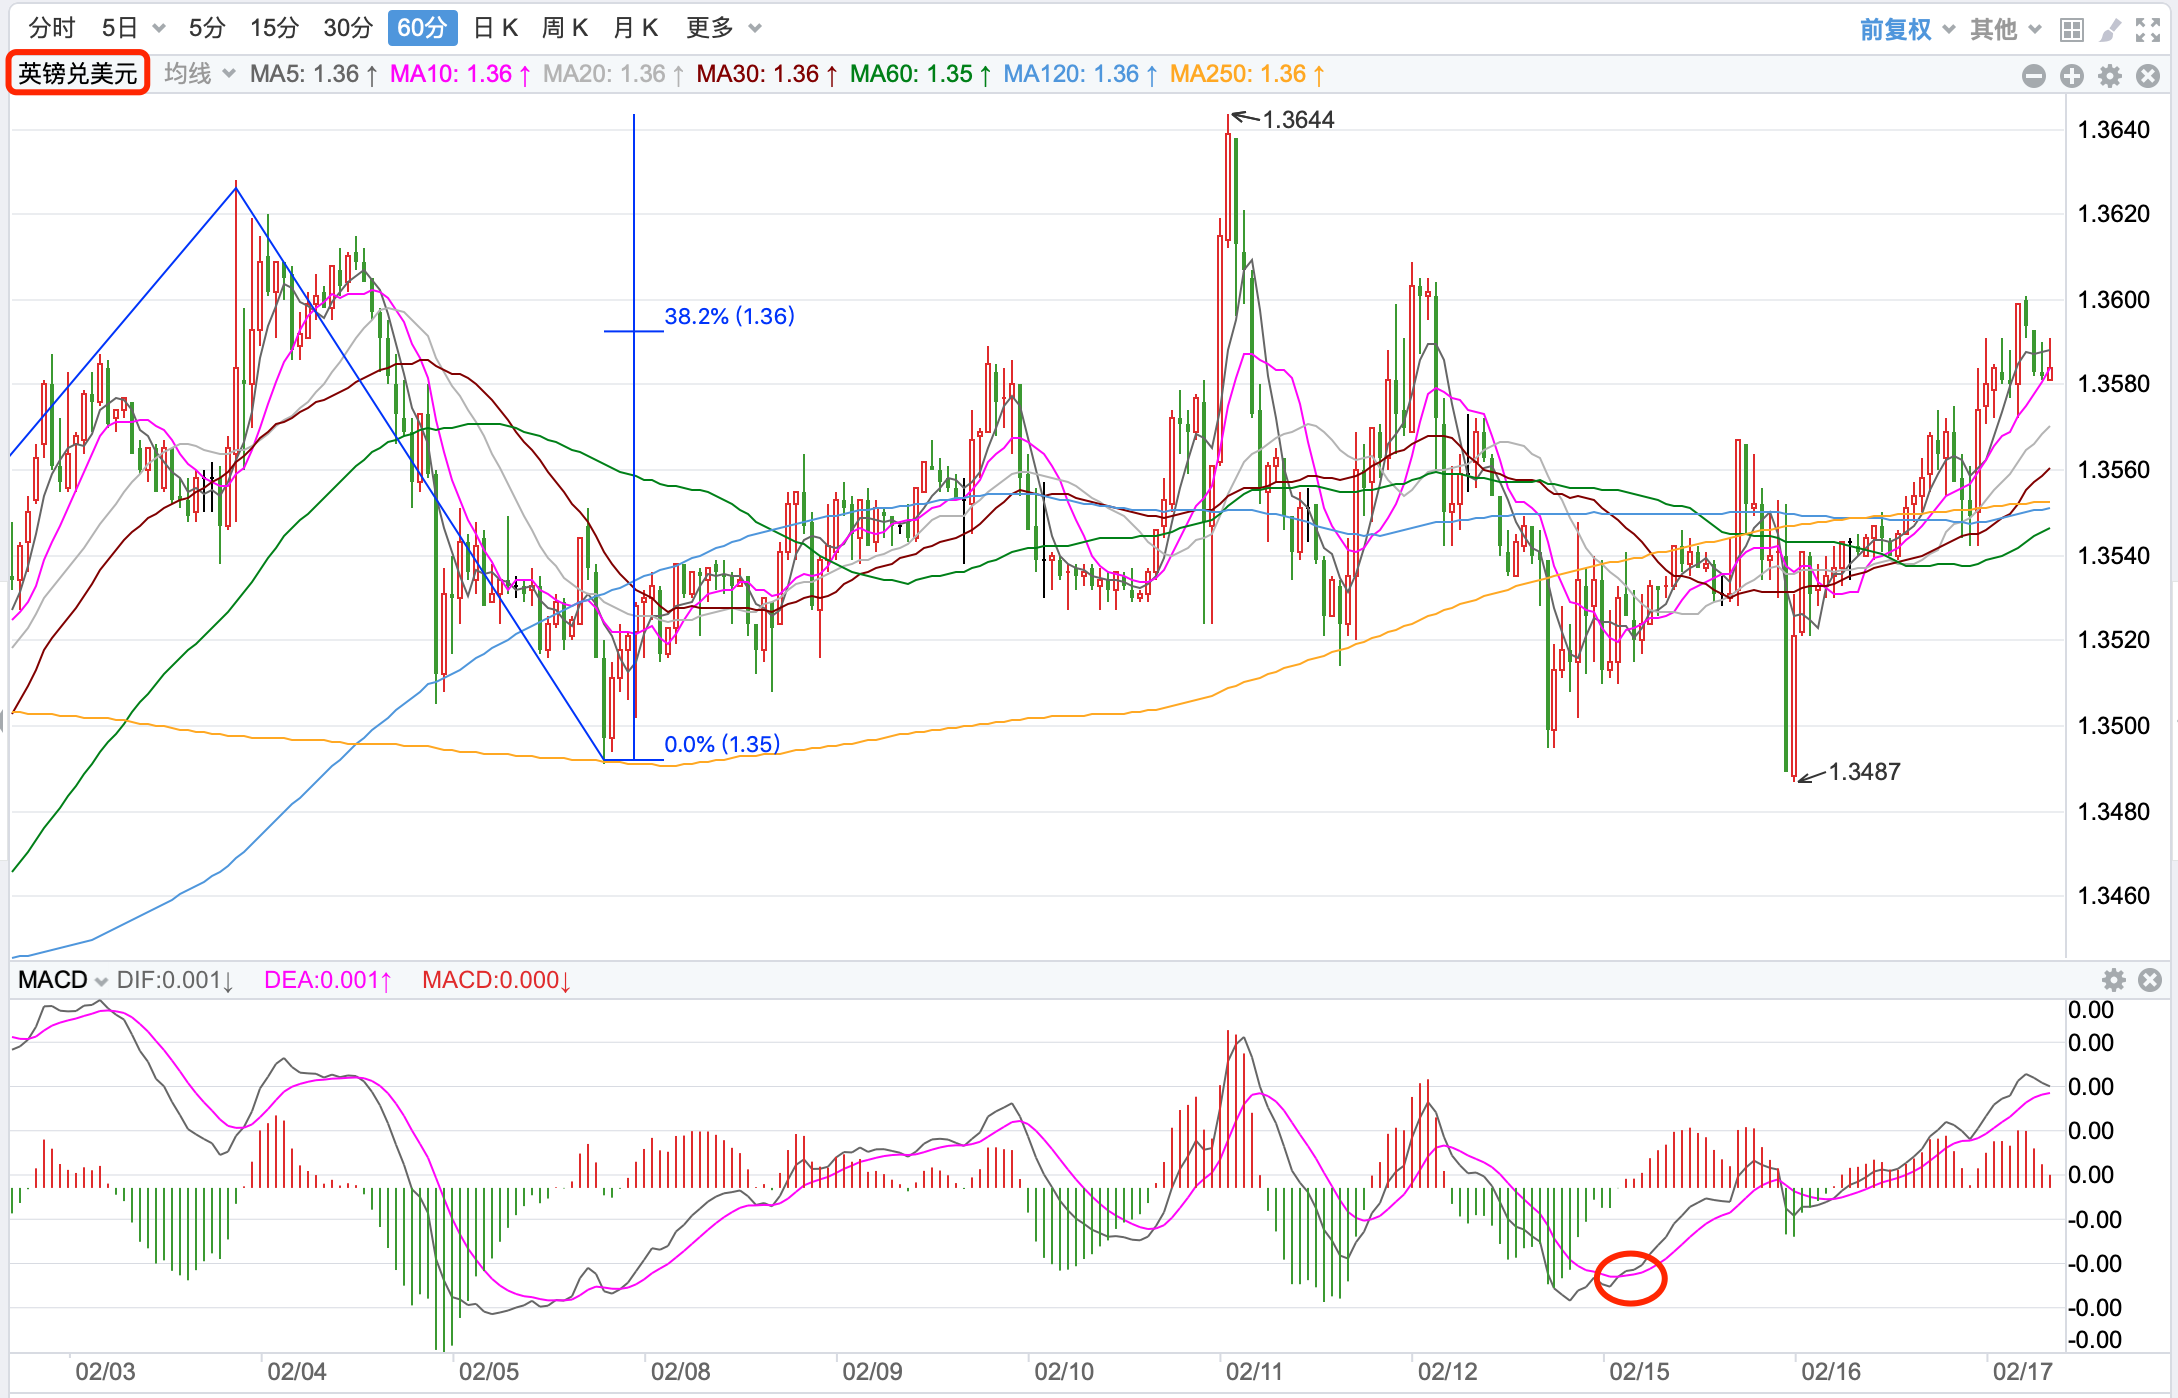Remove the moving average indicator with X icon
Screen dimensions: 2178x1398
pyautogui.click(x=2147, y=76)
